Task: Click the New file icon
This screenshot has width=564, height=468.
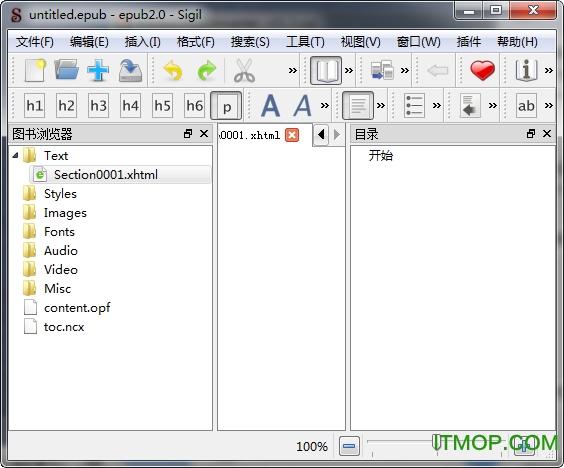Action: click(x=35, y=70)
